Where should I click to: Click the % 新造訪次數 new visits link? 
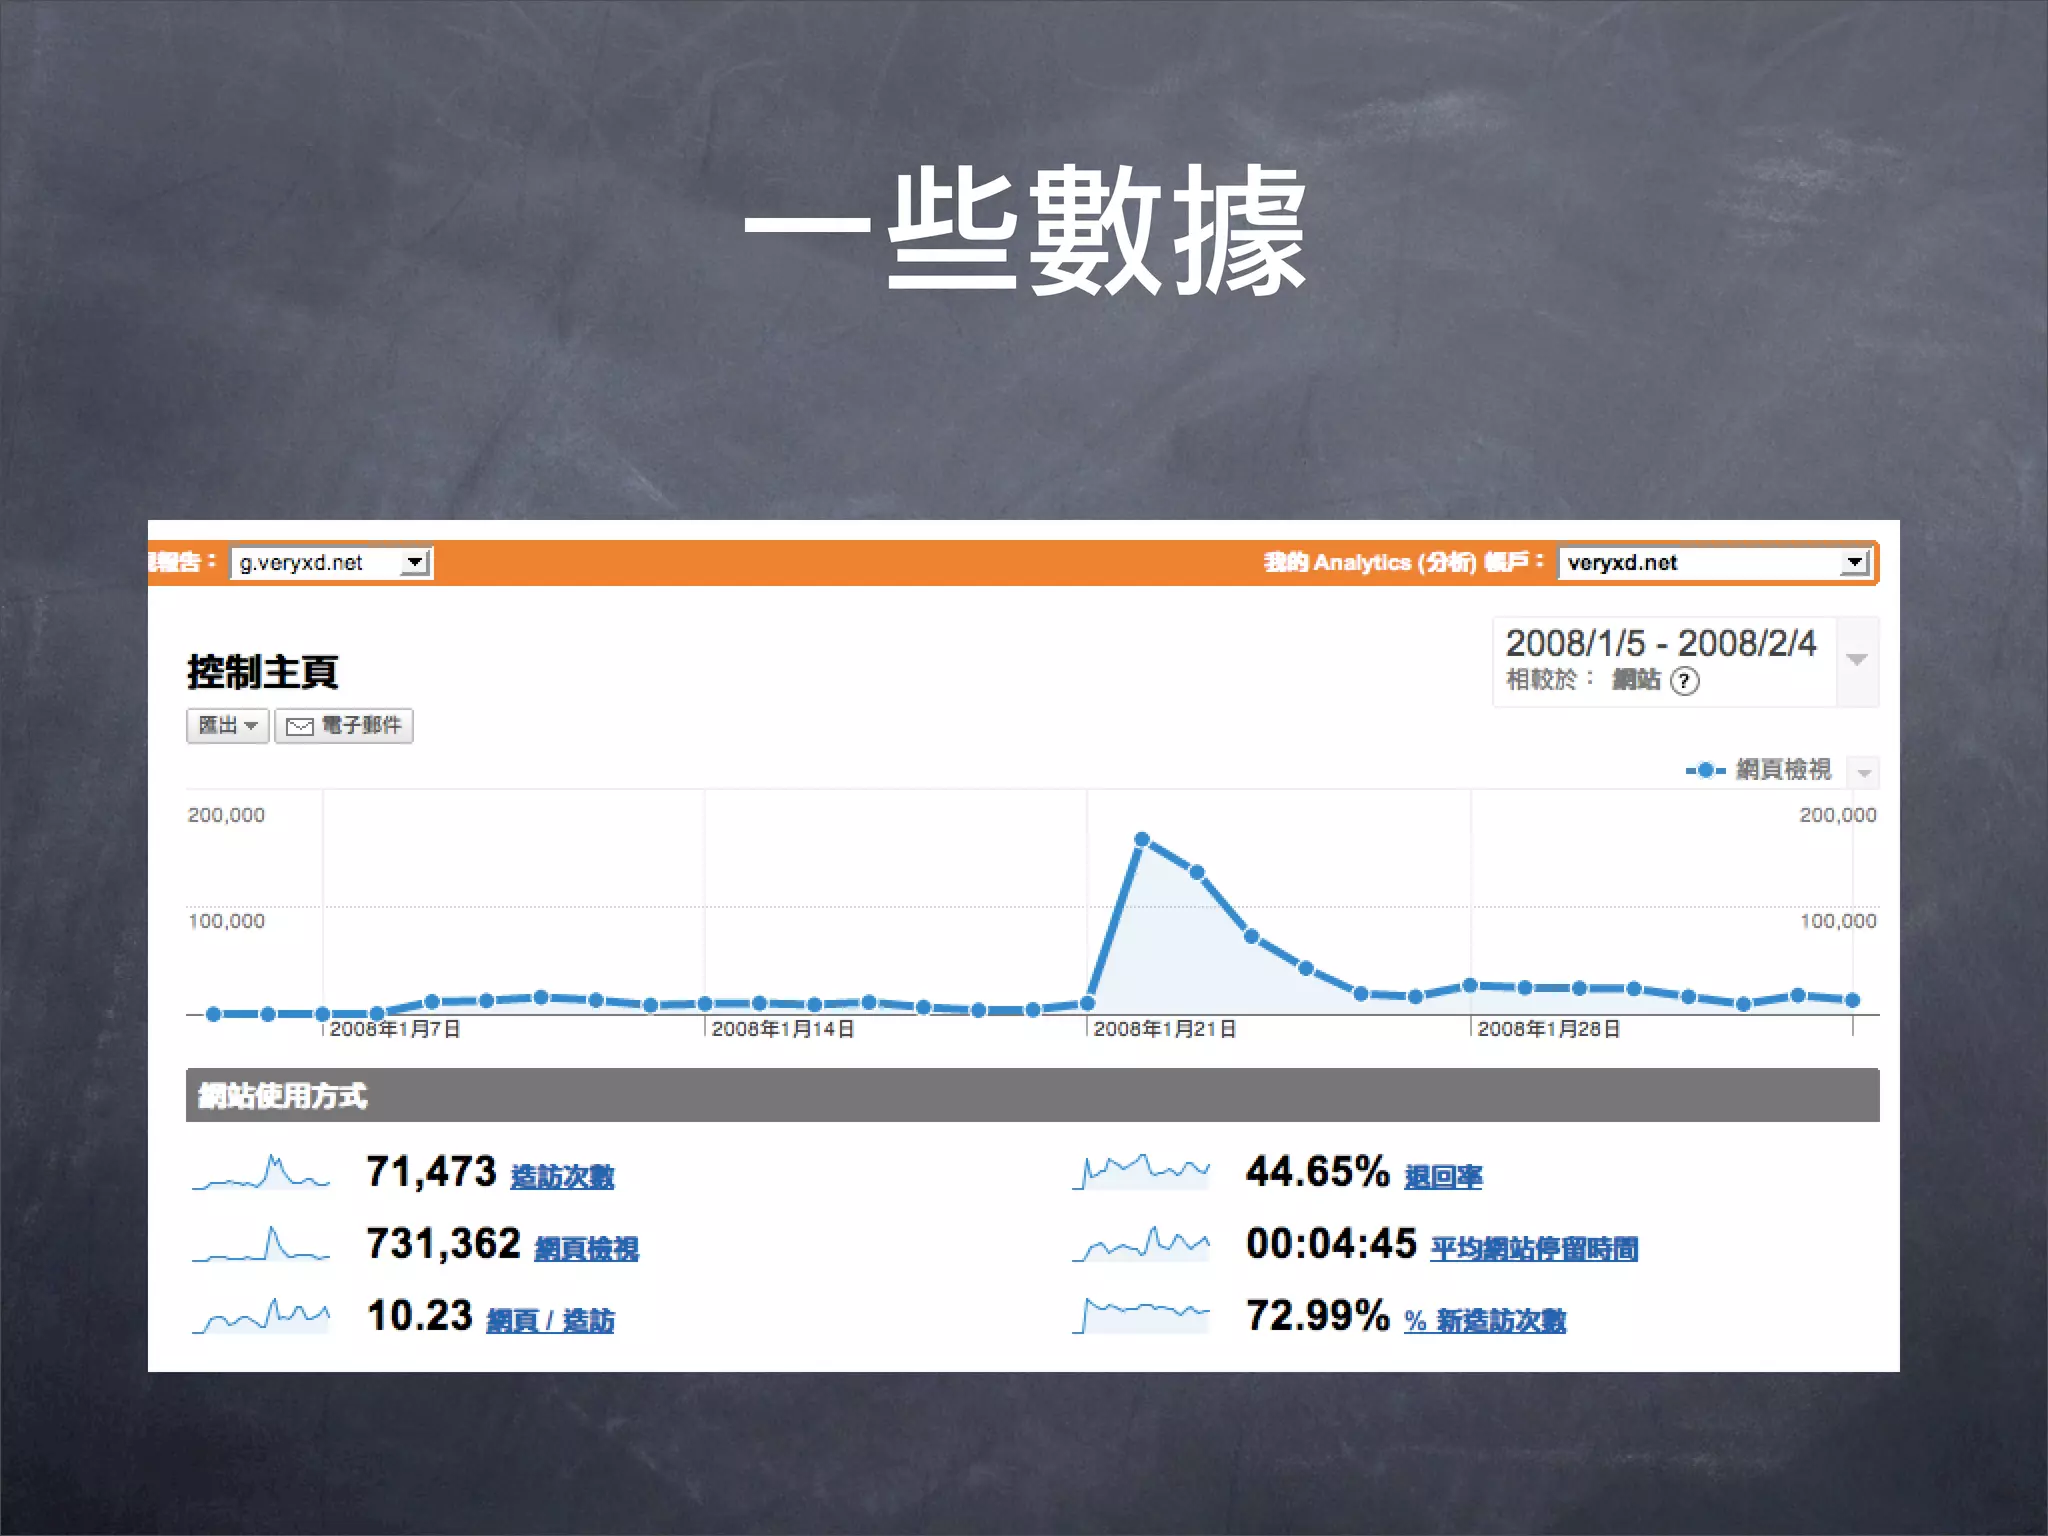(x=1485, y=1321)
